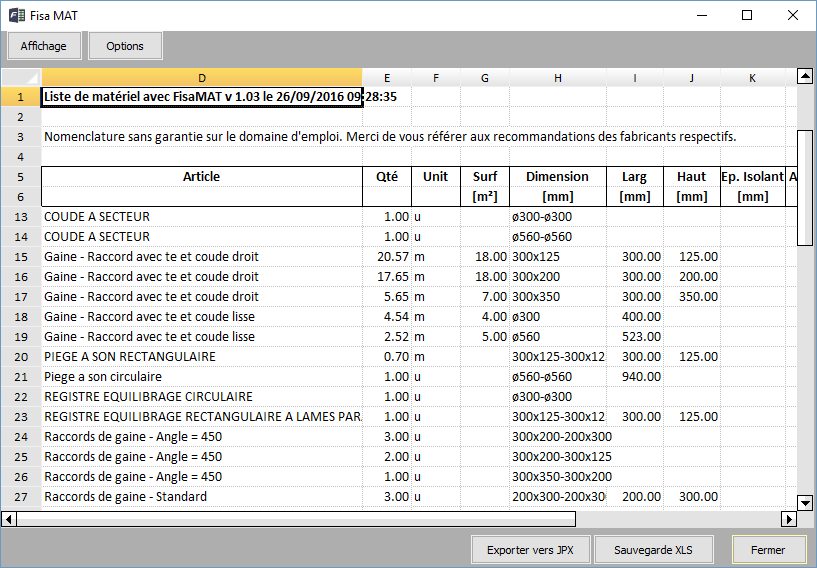817x568 pixels.
Task: Click the Fisa MAT app icon in title bar
Action: [17, 16]
